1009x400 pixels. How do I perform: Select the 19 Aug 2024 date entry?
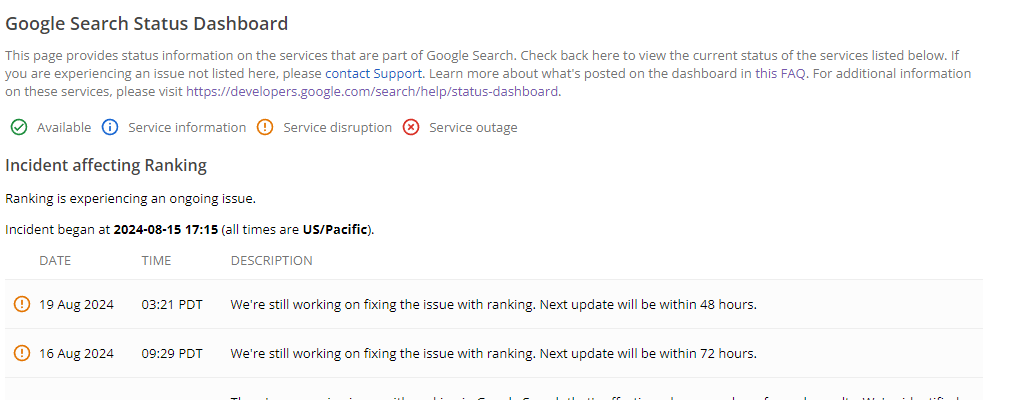pos(76,304)
